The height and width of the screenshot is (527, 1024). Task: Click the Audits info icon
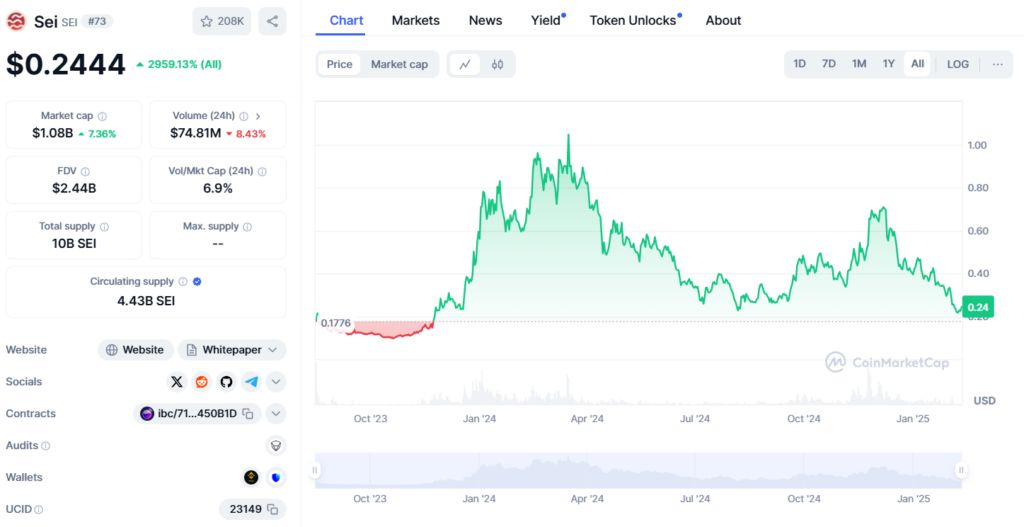46,446
